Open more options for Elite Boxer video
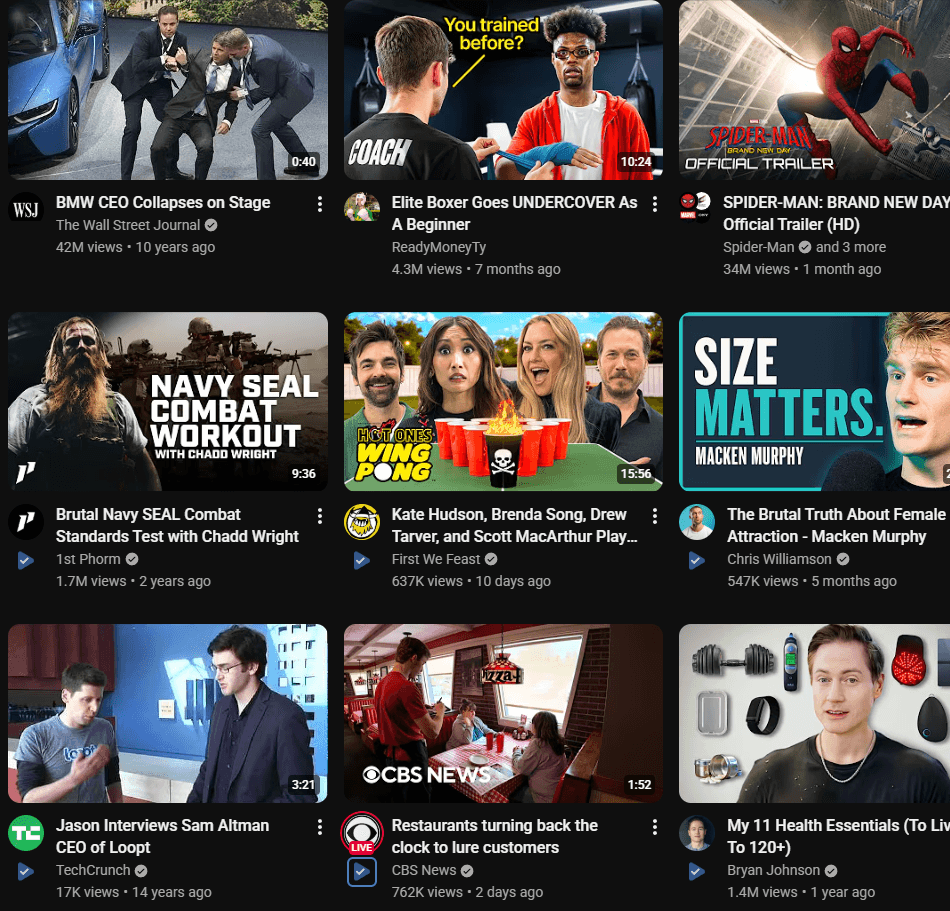 655,204
